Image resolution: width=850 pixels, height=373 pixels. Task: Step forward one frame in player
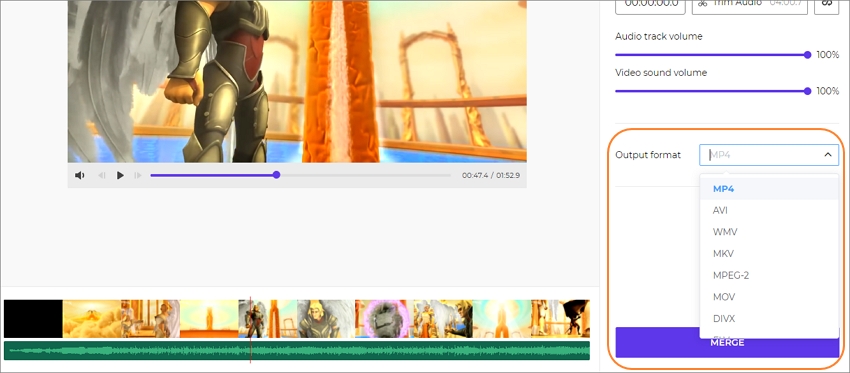tap(138, 176)
